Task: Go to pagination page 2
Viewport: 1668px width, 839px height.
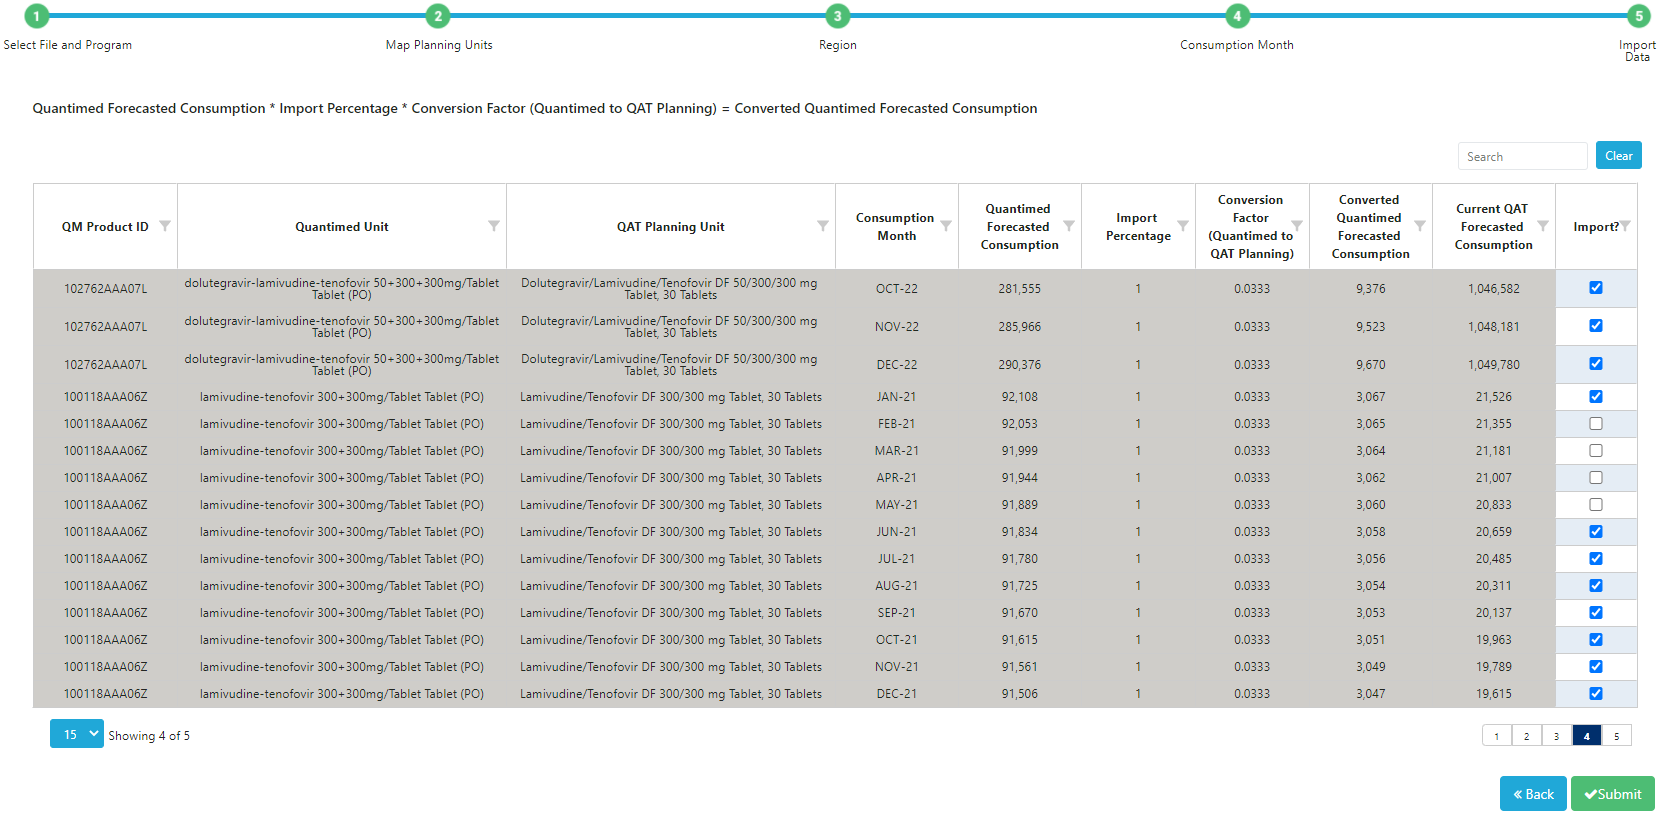Action: click(x=1527, y=736)
